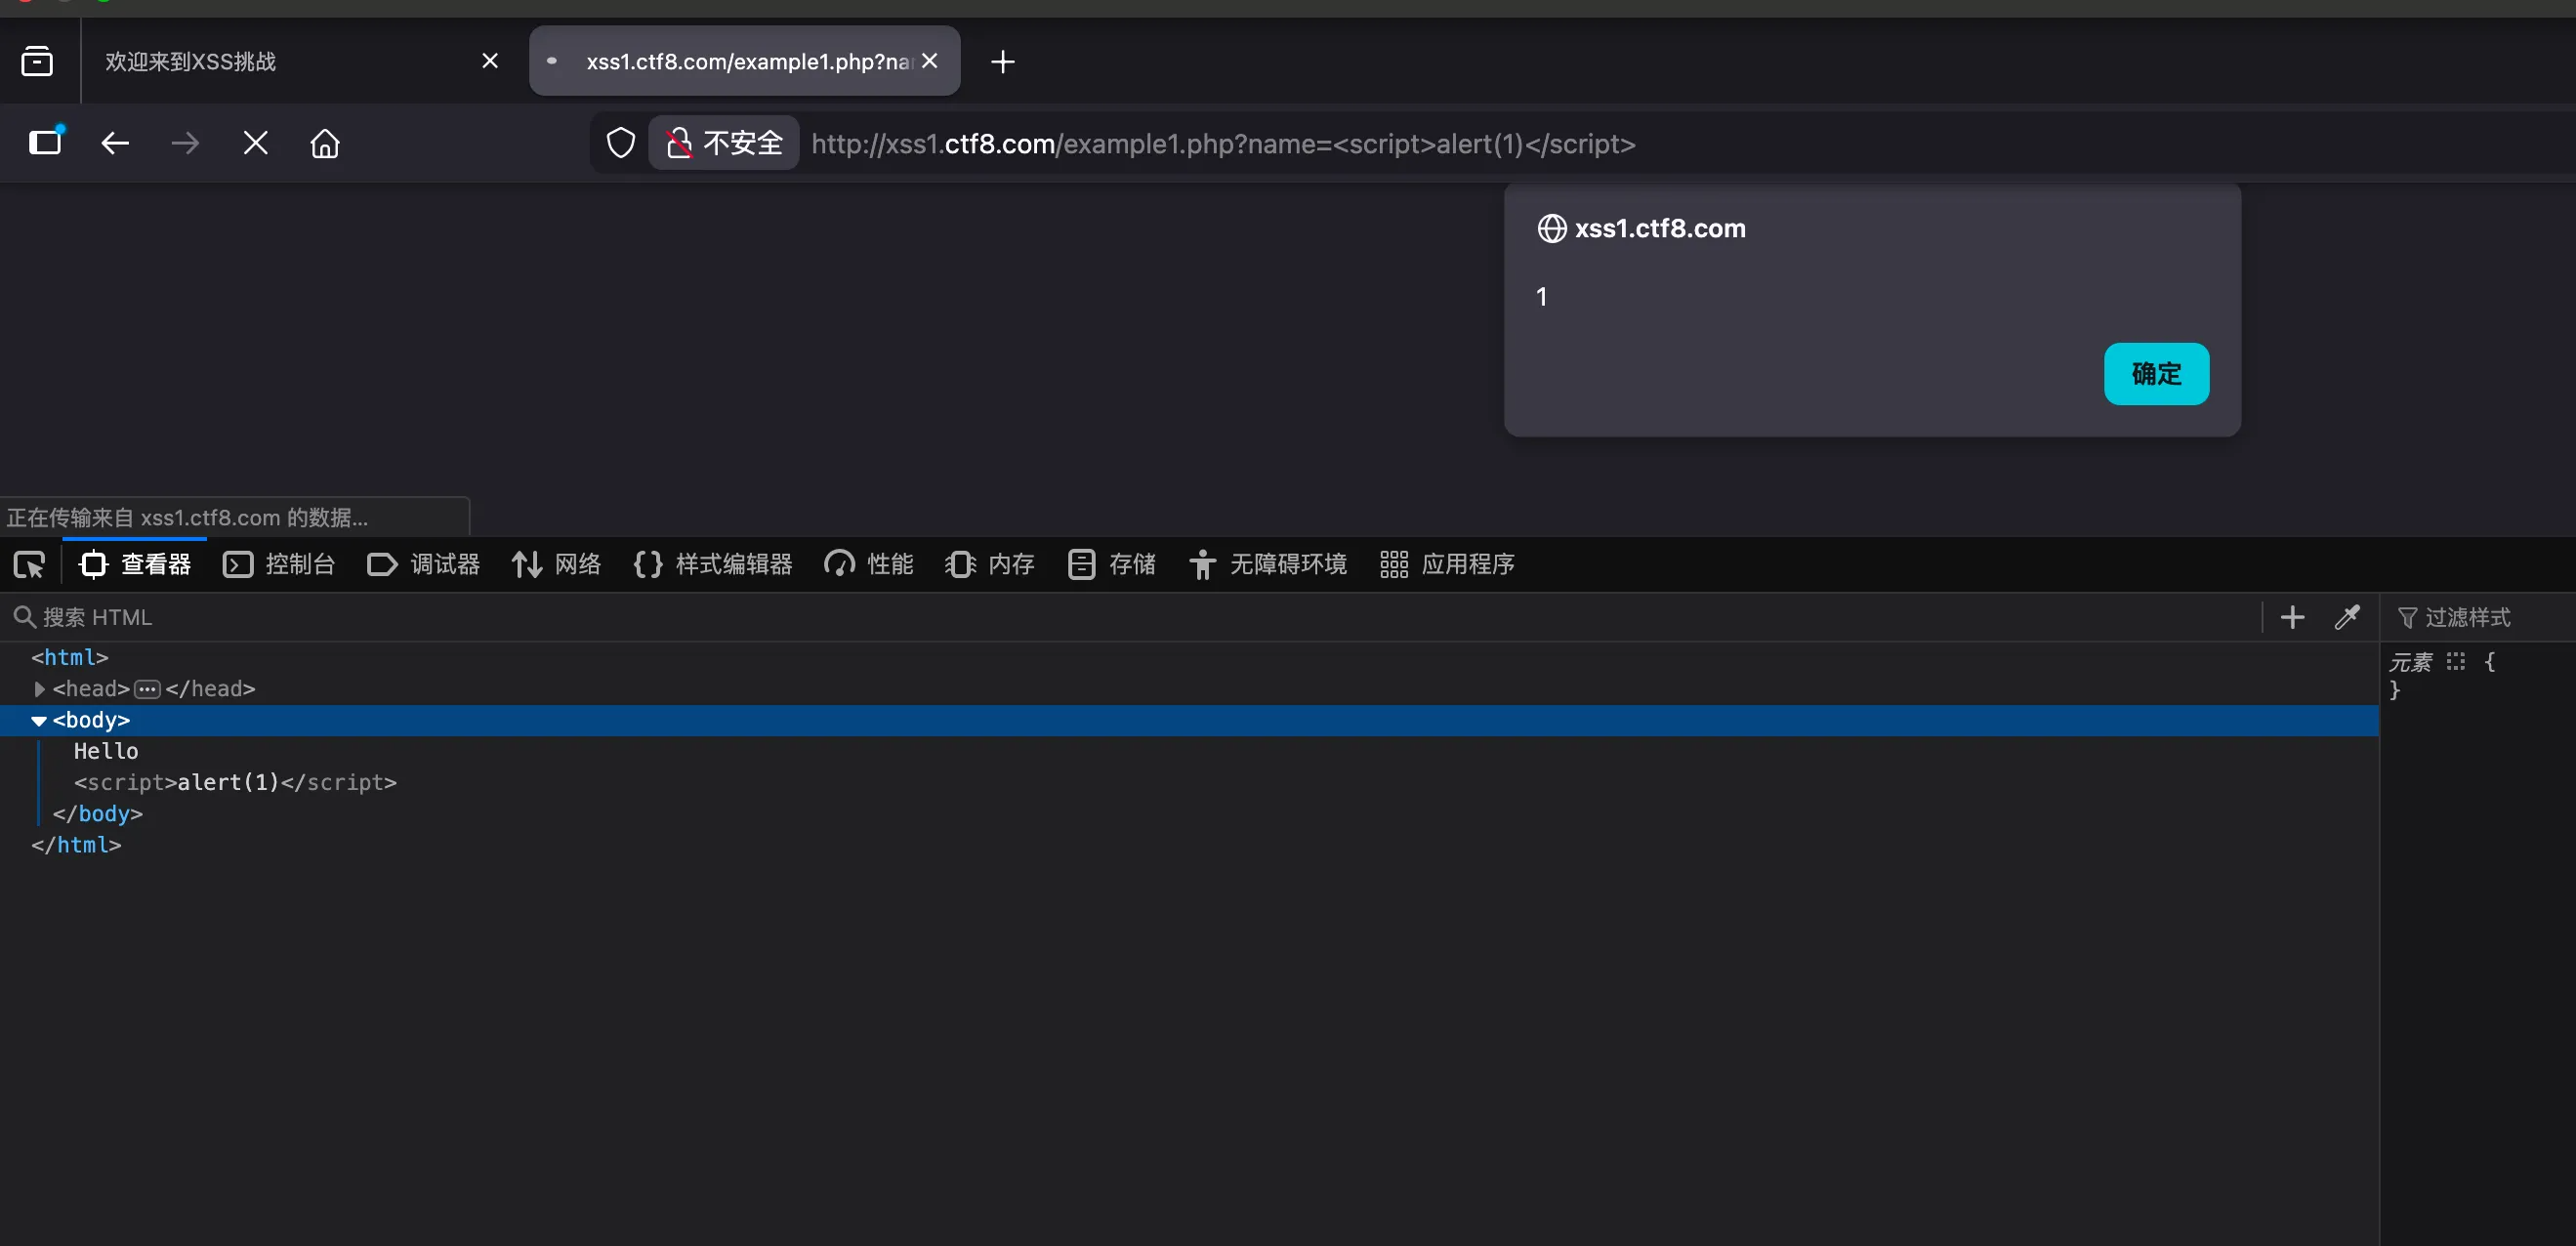Click the 元素 element style rule
The image size is (2576, 1246).
point(2410,661)
